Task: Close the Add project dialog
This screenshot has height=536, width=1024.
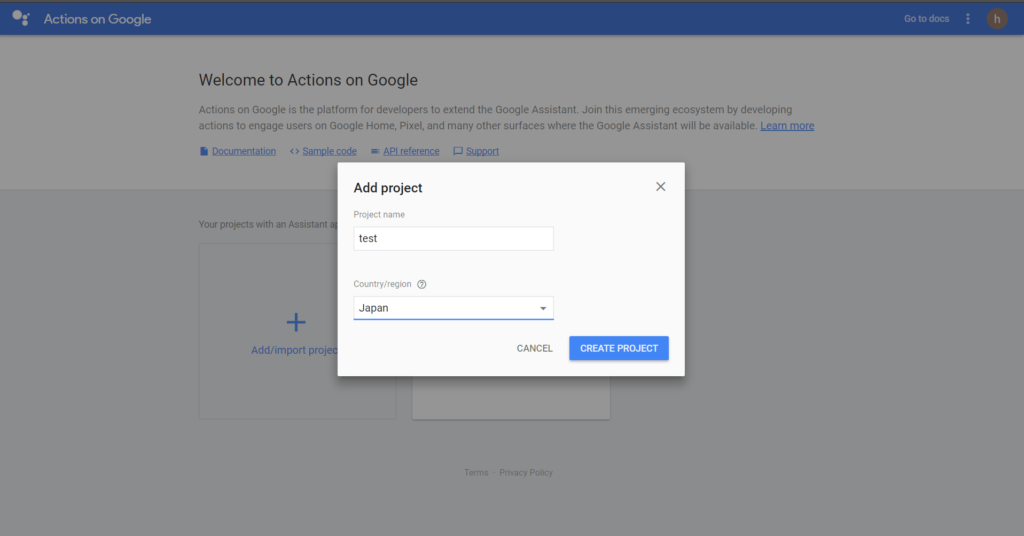Action: click(660, 187)
